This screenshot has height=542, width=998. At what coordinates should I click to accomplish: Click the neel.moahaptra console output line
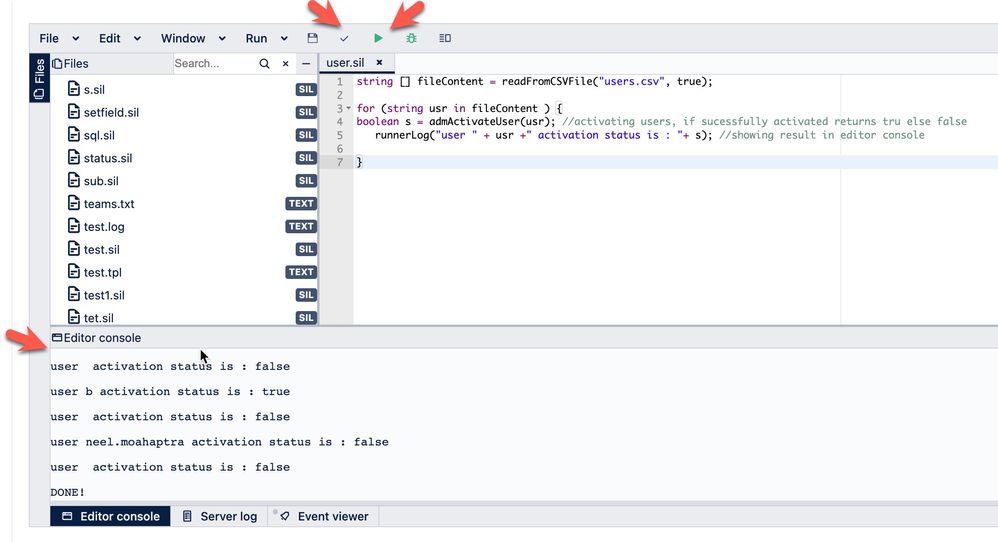click(220, 442)
